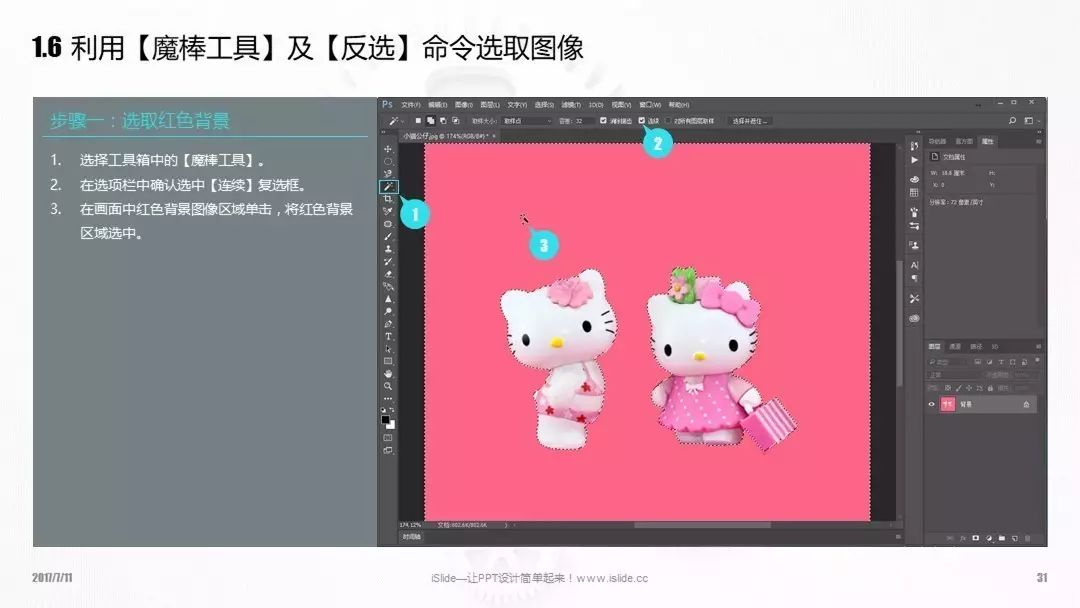The width and height of the screenshot is (1080, 608).
Task: Click the 容差 tolerance input field
Action: 585,120
